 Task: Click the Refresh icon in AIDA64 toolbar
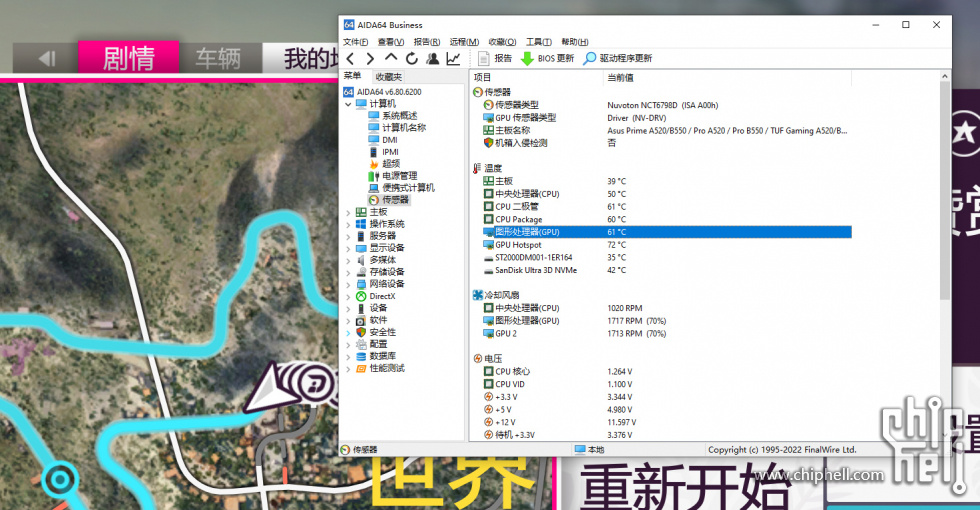(411, 59)
